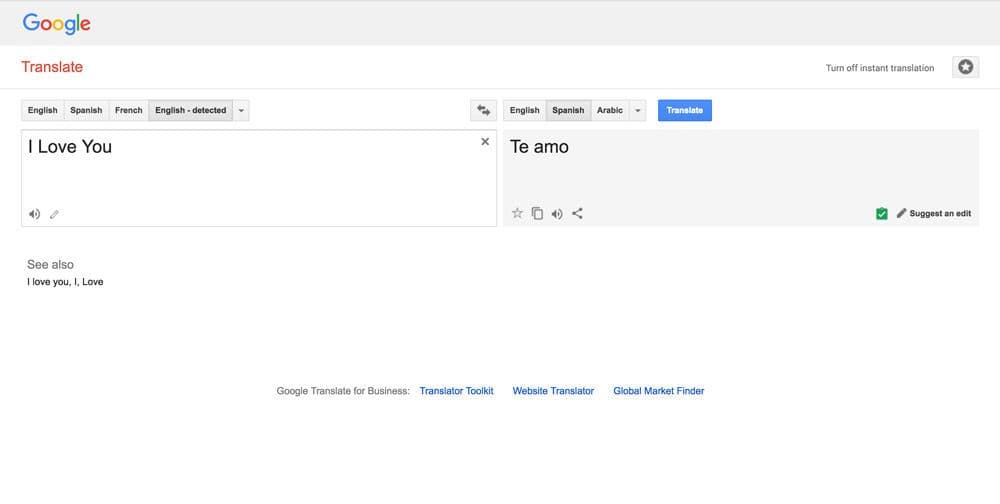Image resolution: width=1000 pixels, height=504 pixels.
Task: Open the Translator Toolkit link
Action: click(457, 391)
